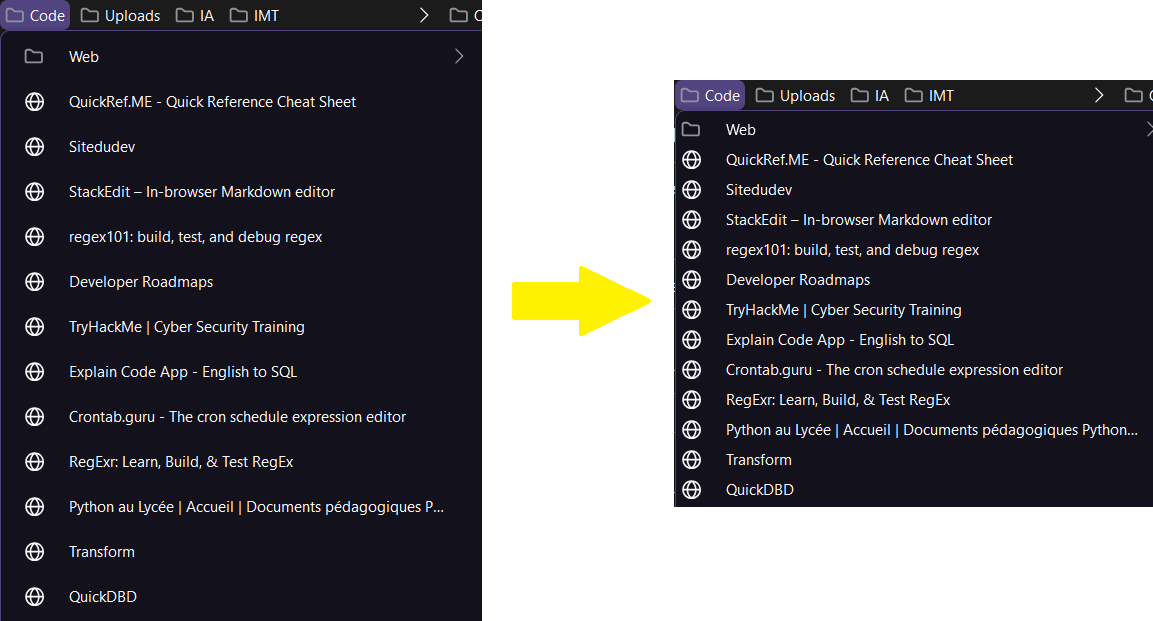
Task: Open Code folder in right bookmarks bar
Action: [710, 96]
